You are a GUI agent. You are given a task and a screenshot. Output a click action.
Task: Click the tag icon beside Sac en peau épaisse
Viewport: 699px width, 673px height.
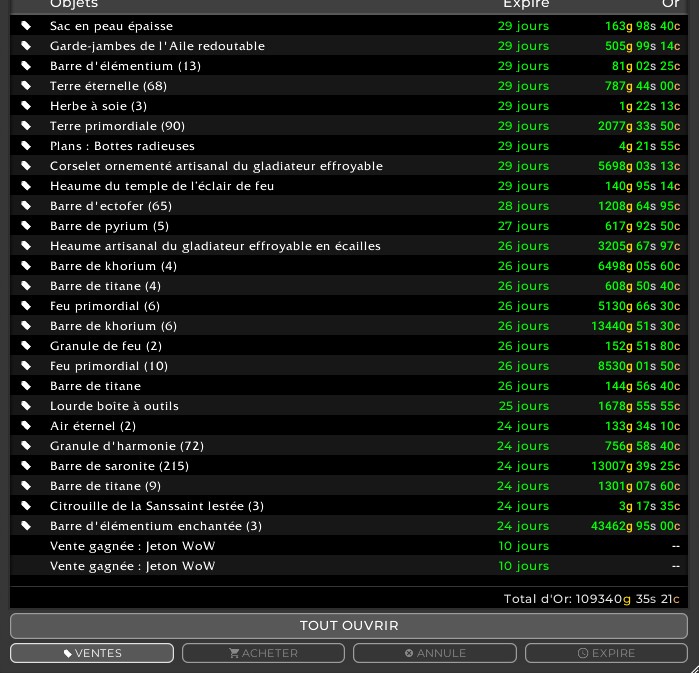point(26,26)
